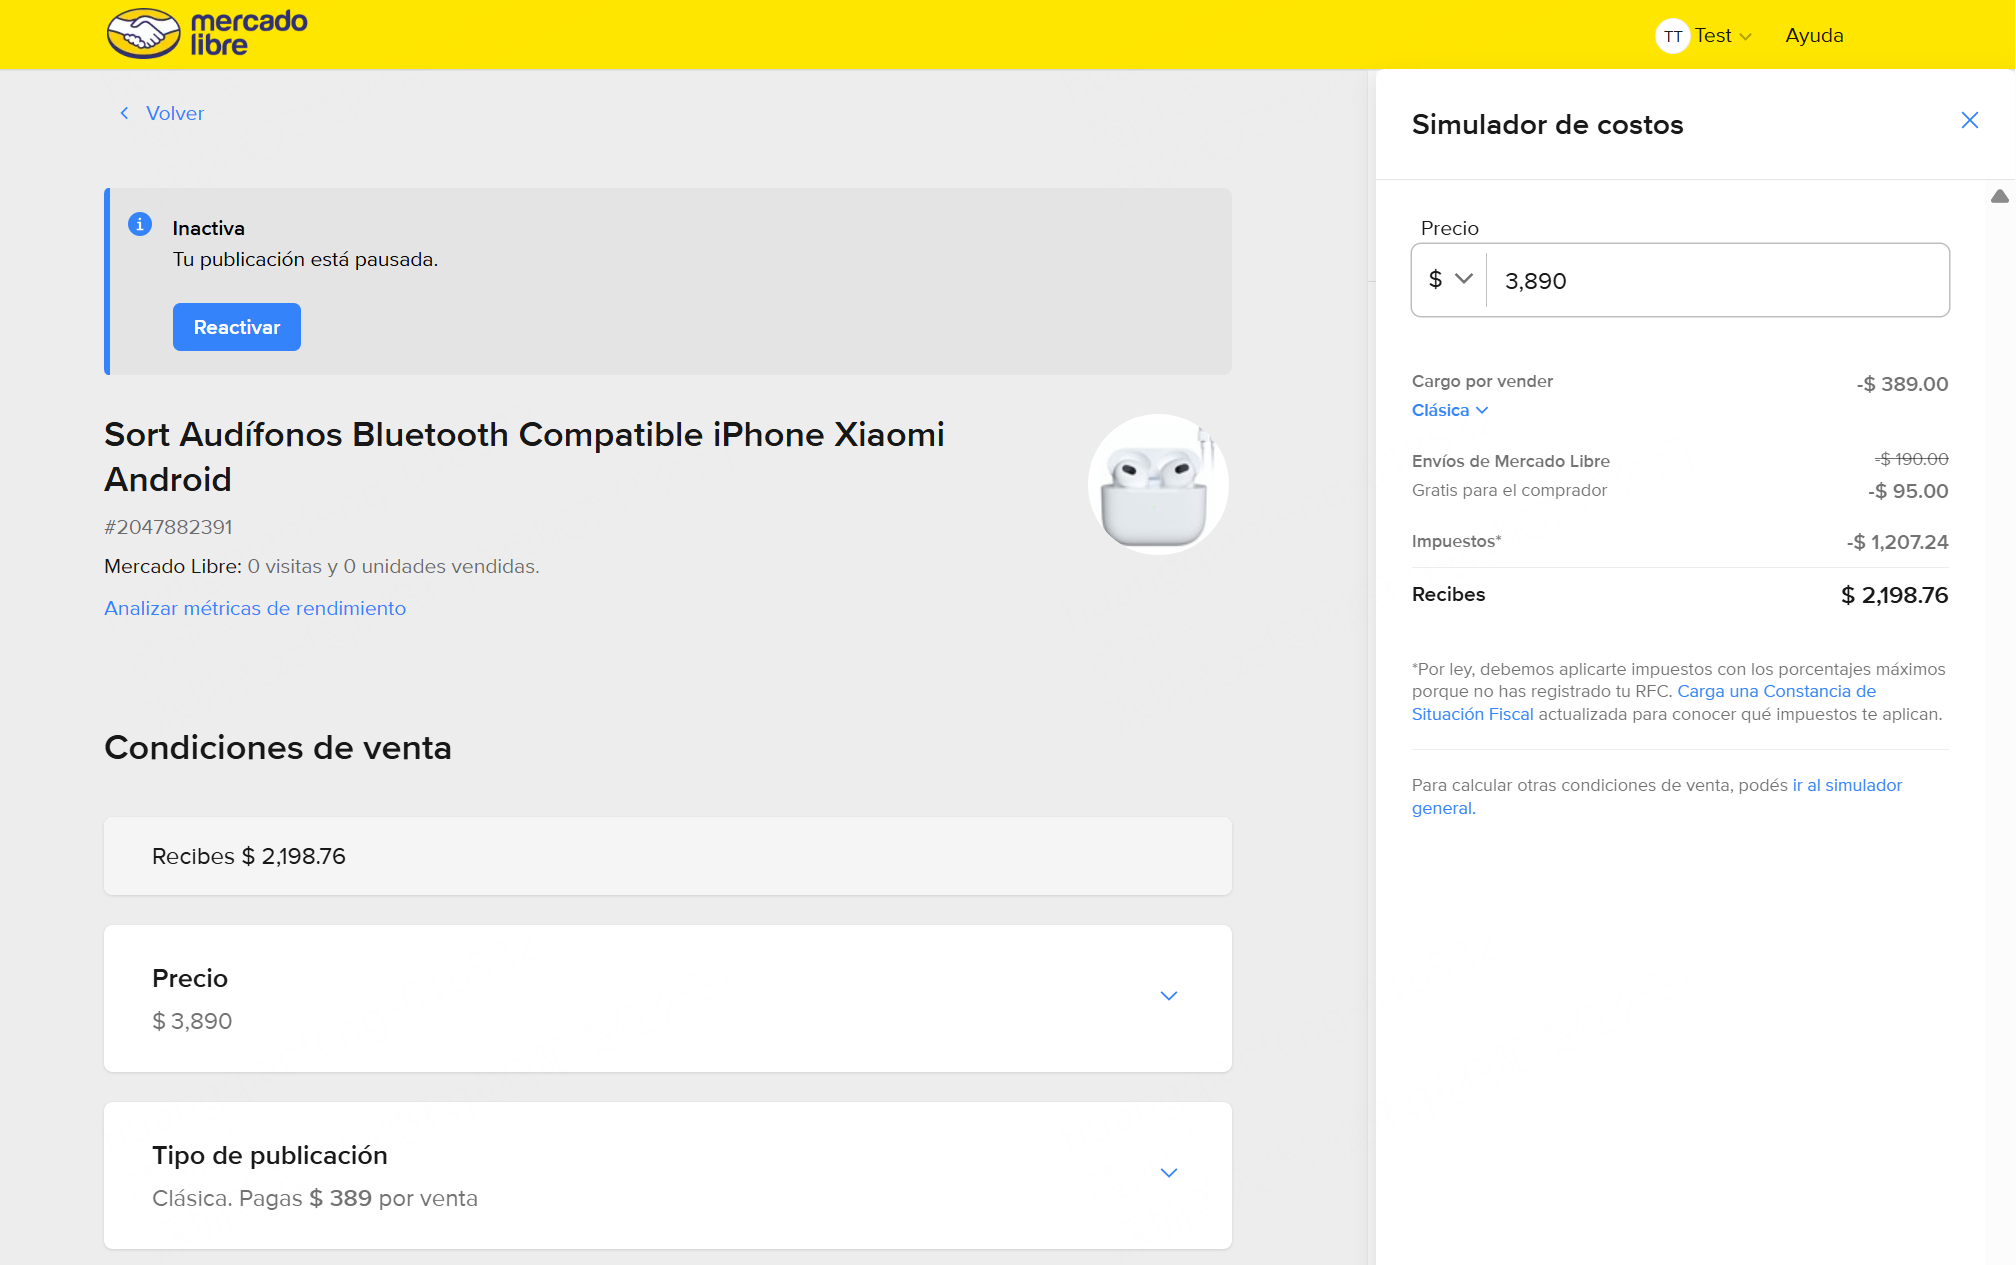Open the Ayuda menu
The width and height of the screenshot is (2016, 1265).
click(x=1813, y=35)
